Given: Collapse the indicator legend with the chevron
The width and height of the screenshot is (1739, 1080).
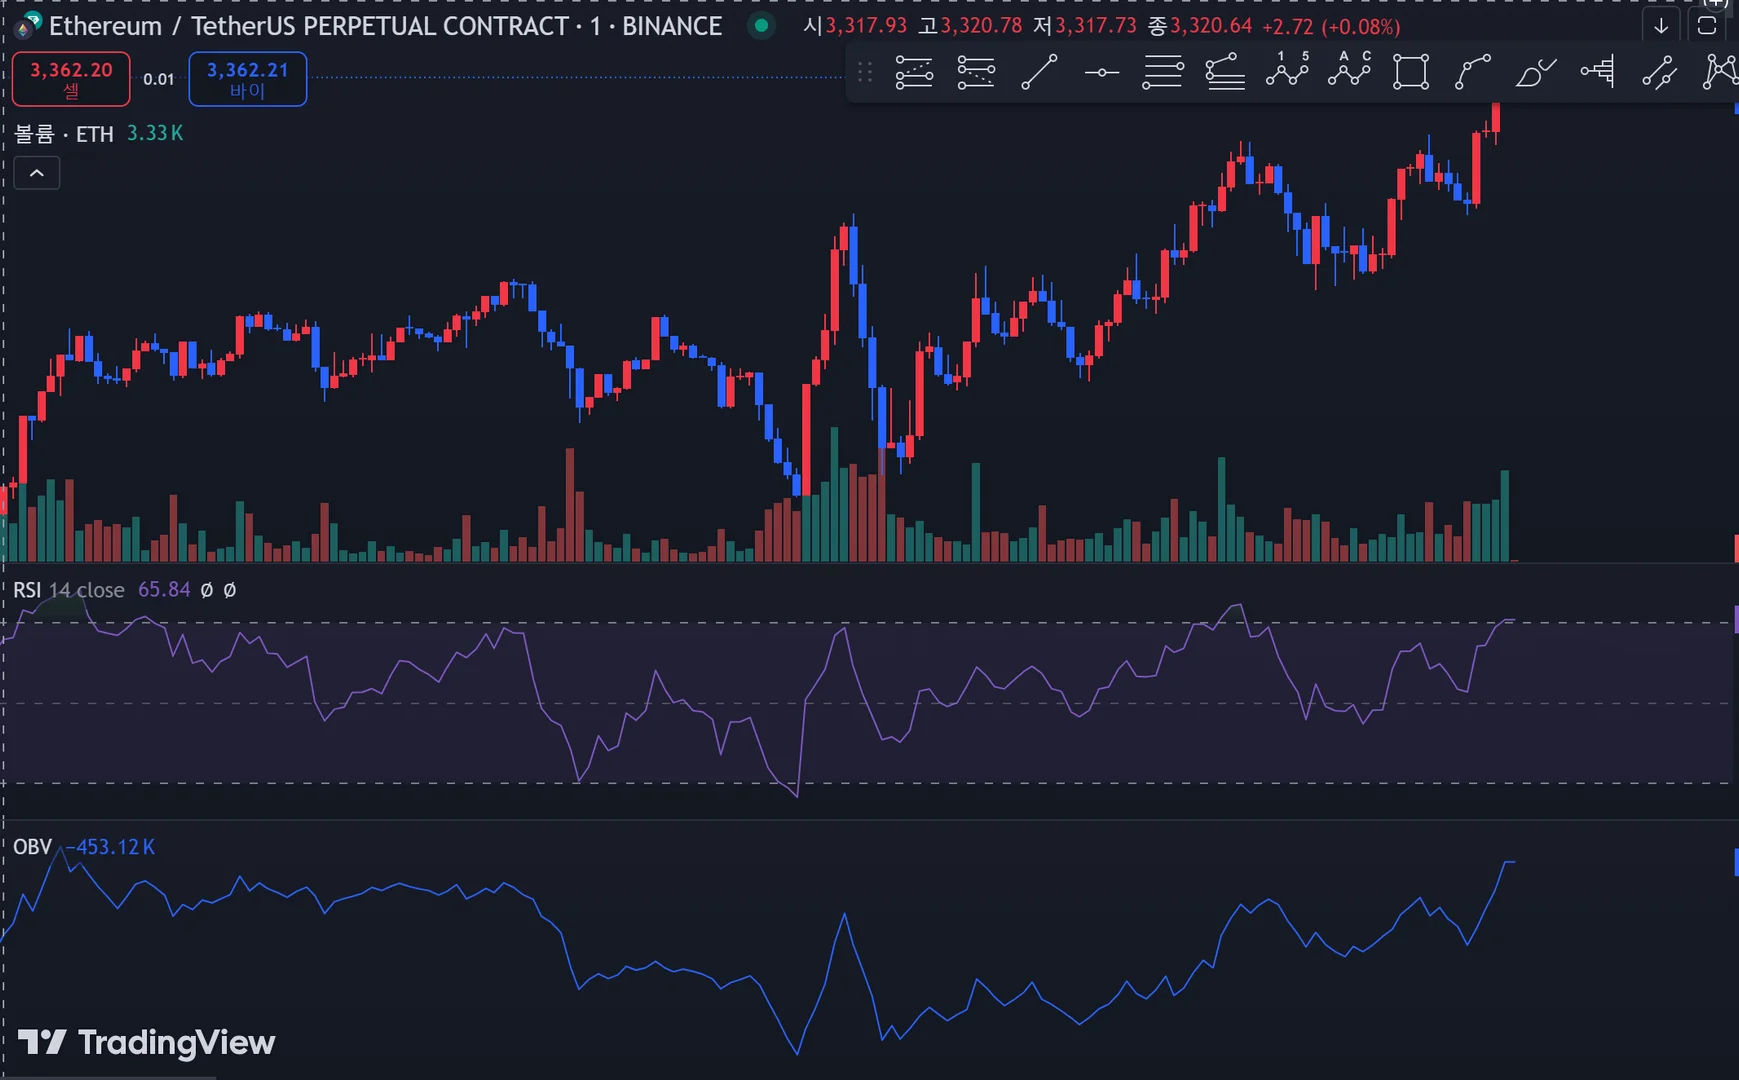Looking at the screenshot, I should pyautogui.click(x=37, y=173).
